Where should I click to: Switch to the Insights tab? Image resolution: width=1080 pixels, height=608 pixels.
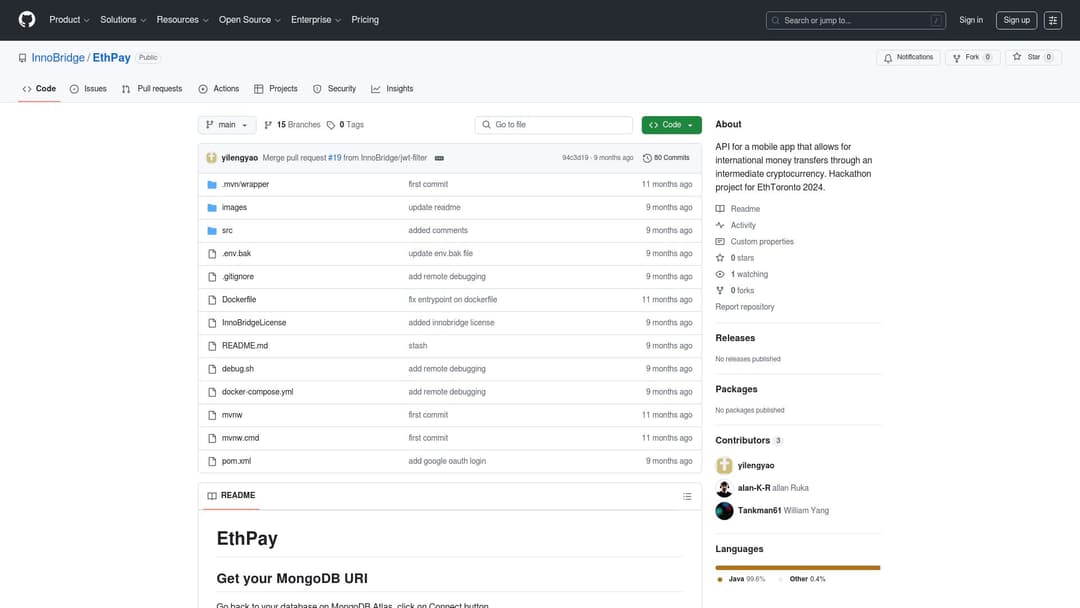coord(392,89)
